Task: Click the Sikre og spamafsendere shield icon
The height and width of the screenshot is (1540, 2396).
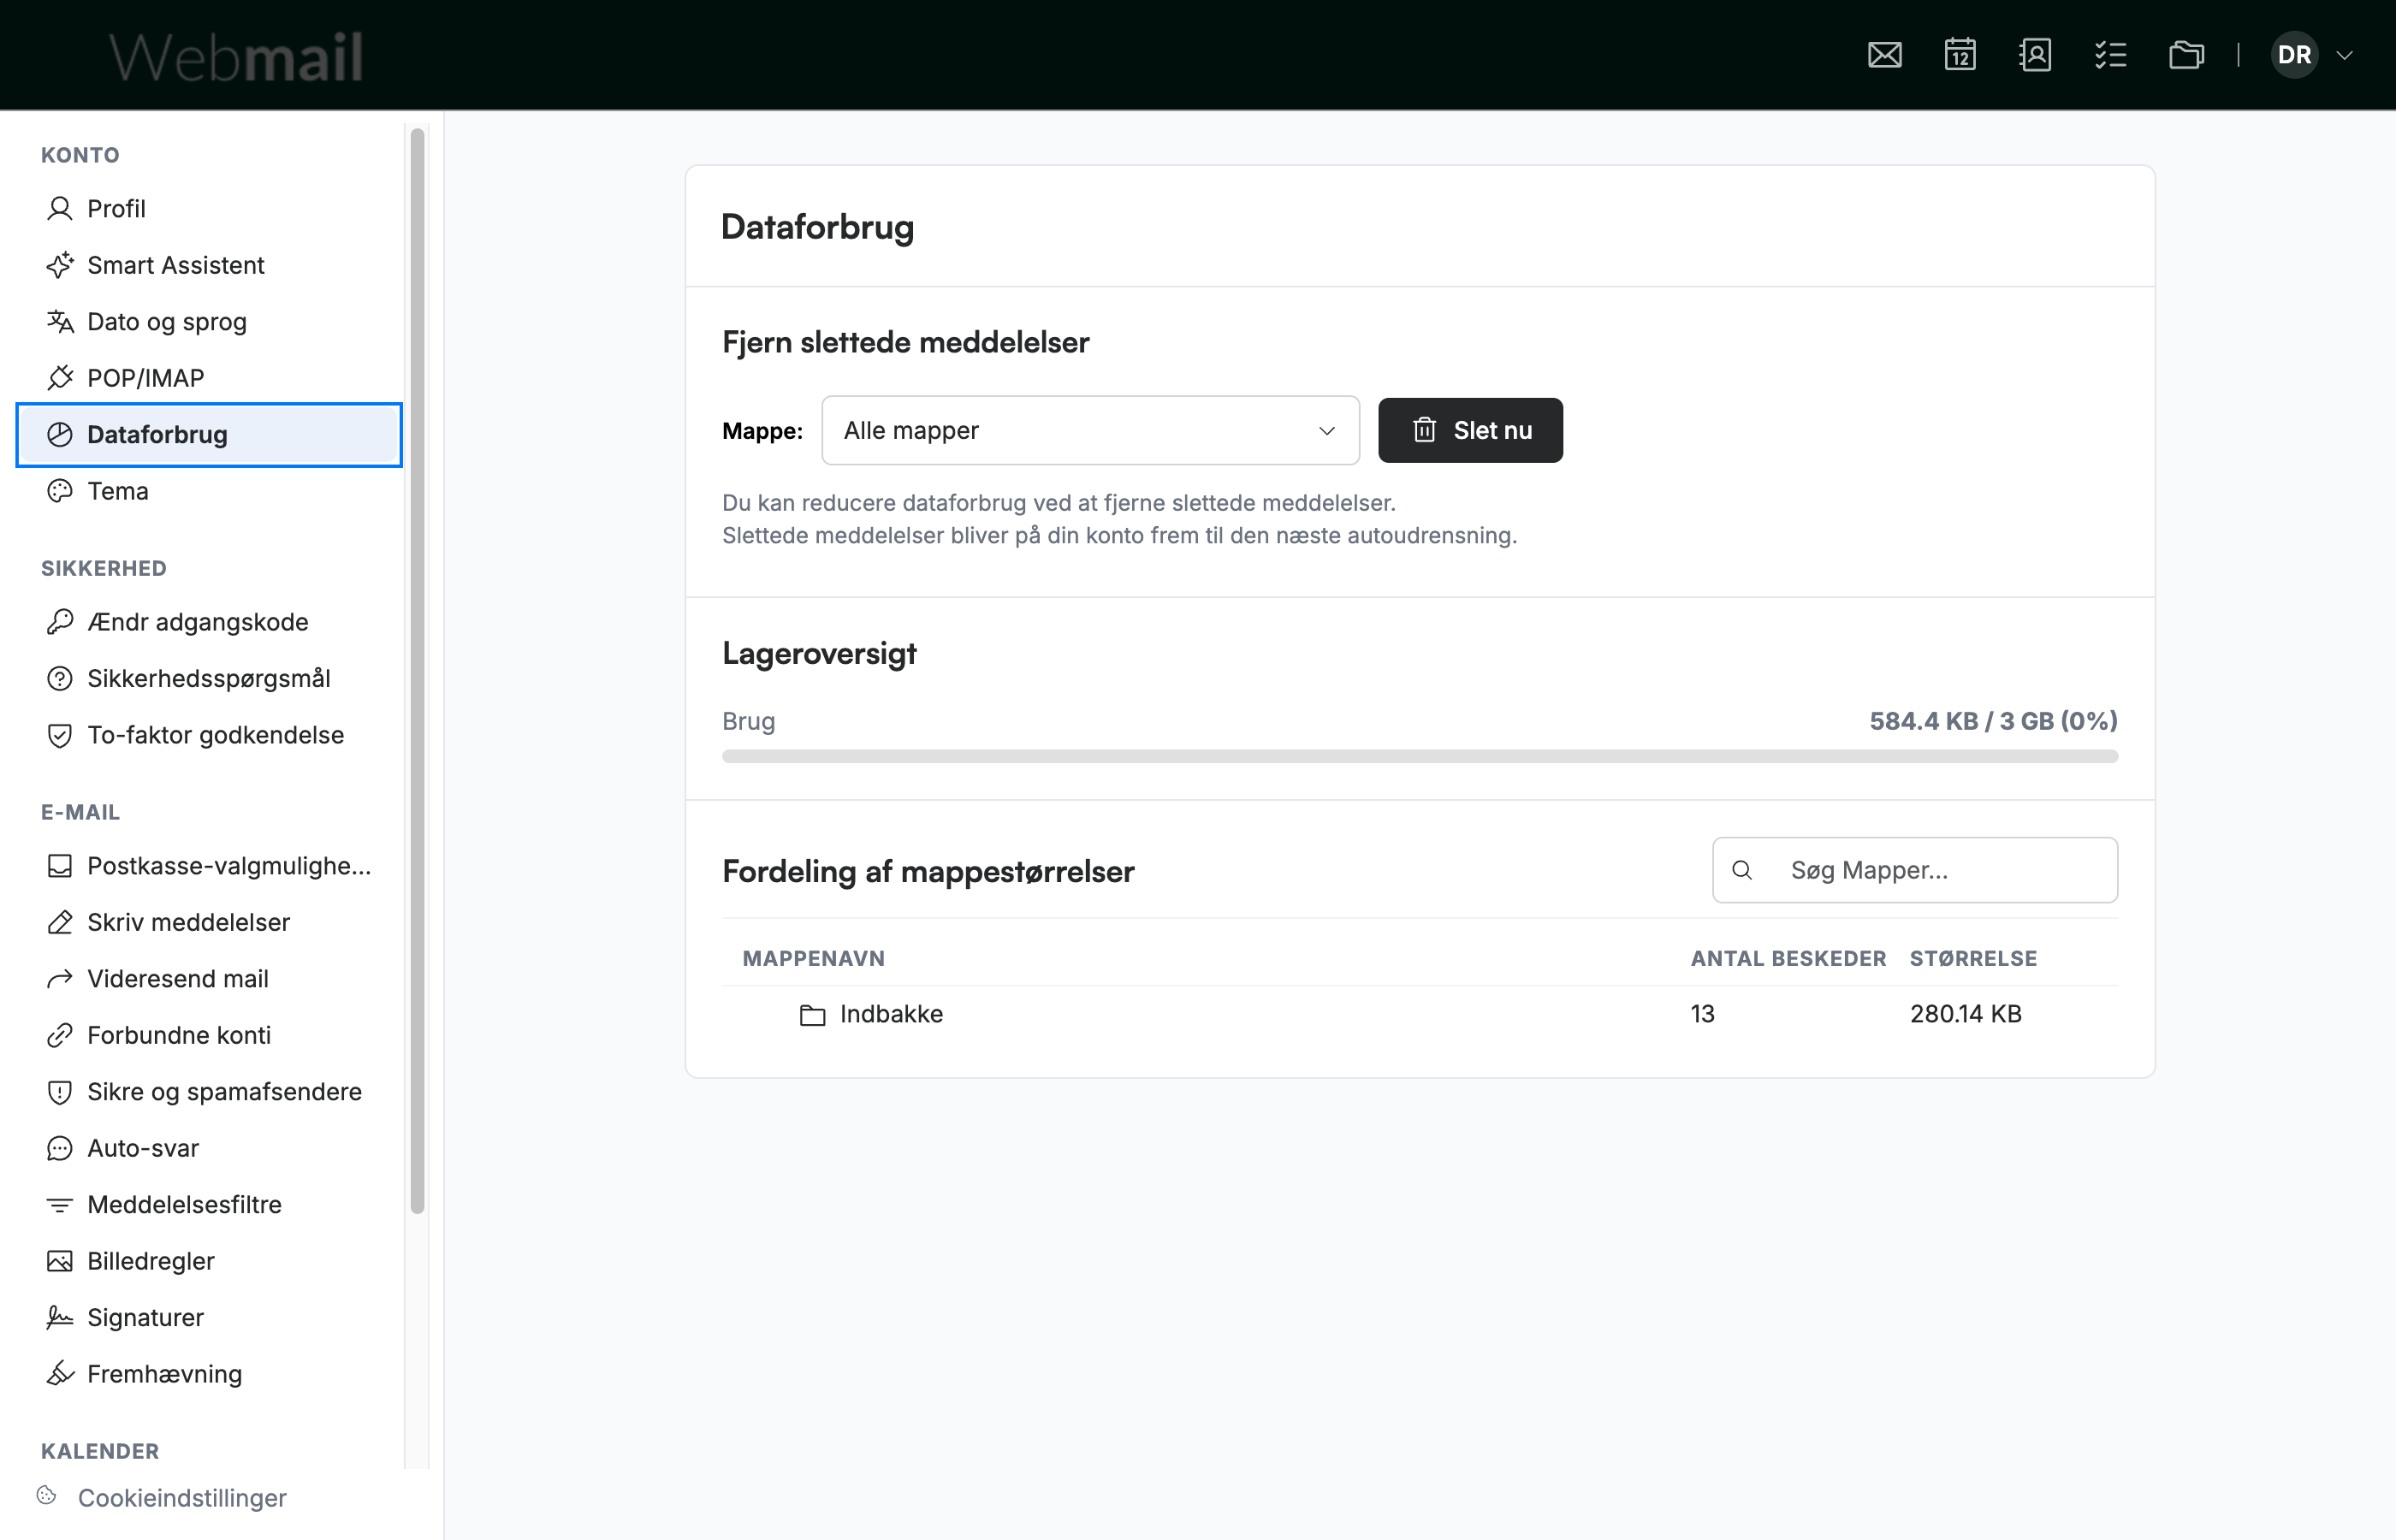Action: click(x=60, y=1092)
